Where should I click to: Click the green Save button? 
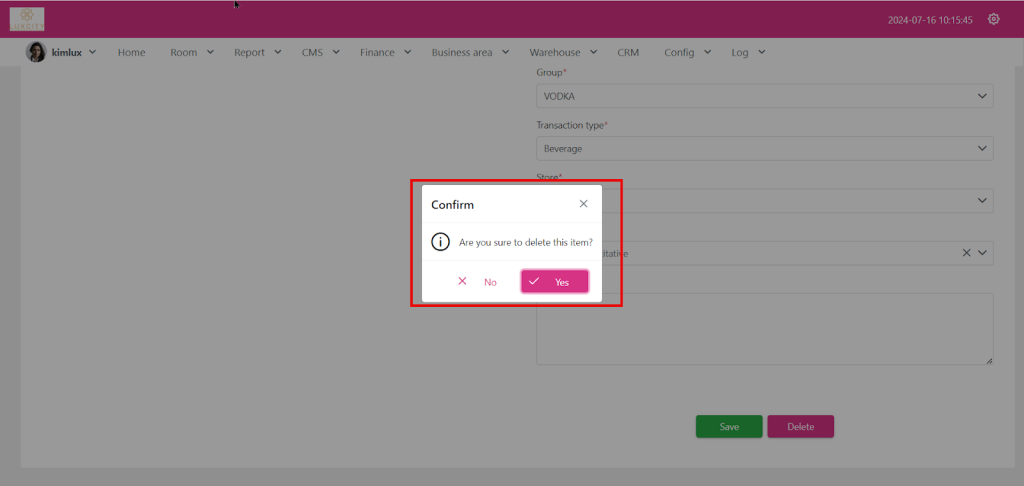(x=729, y=427)
